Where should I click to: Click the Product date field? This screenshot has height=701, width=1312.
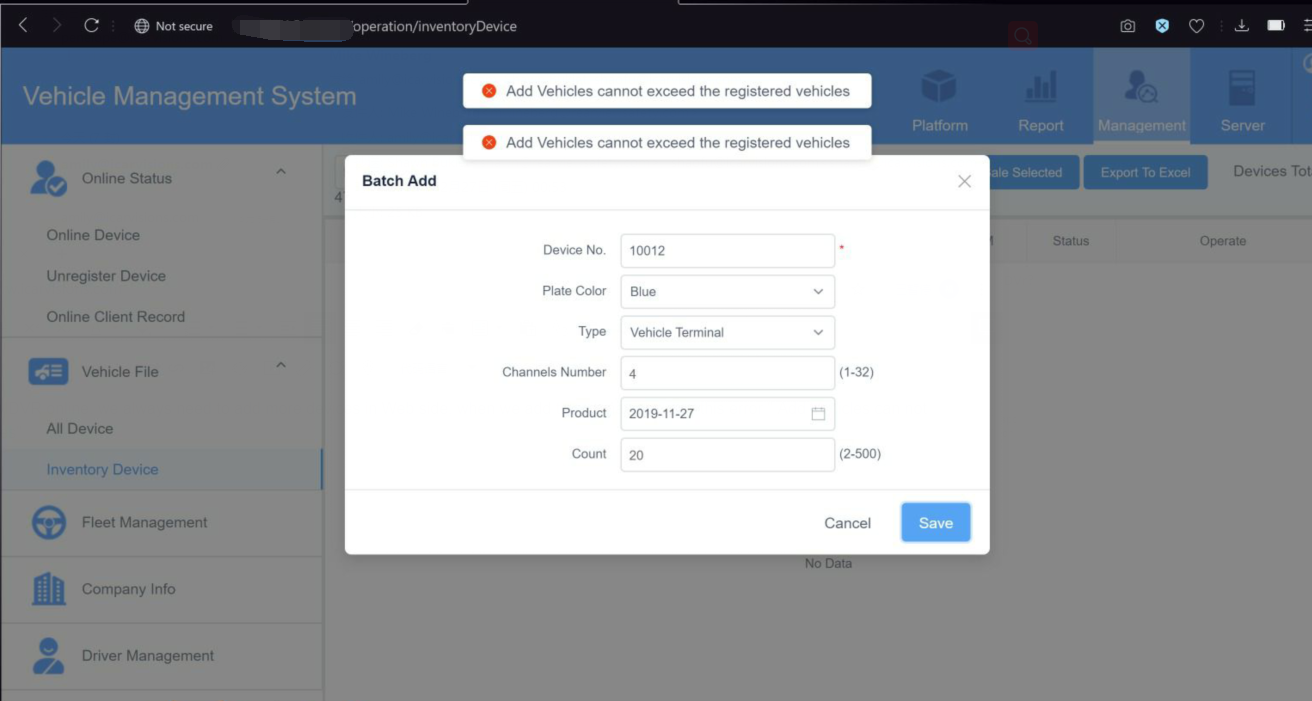(x=727, y=413)
